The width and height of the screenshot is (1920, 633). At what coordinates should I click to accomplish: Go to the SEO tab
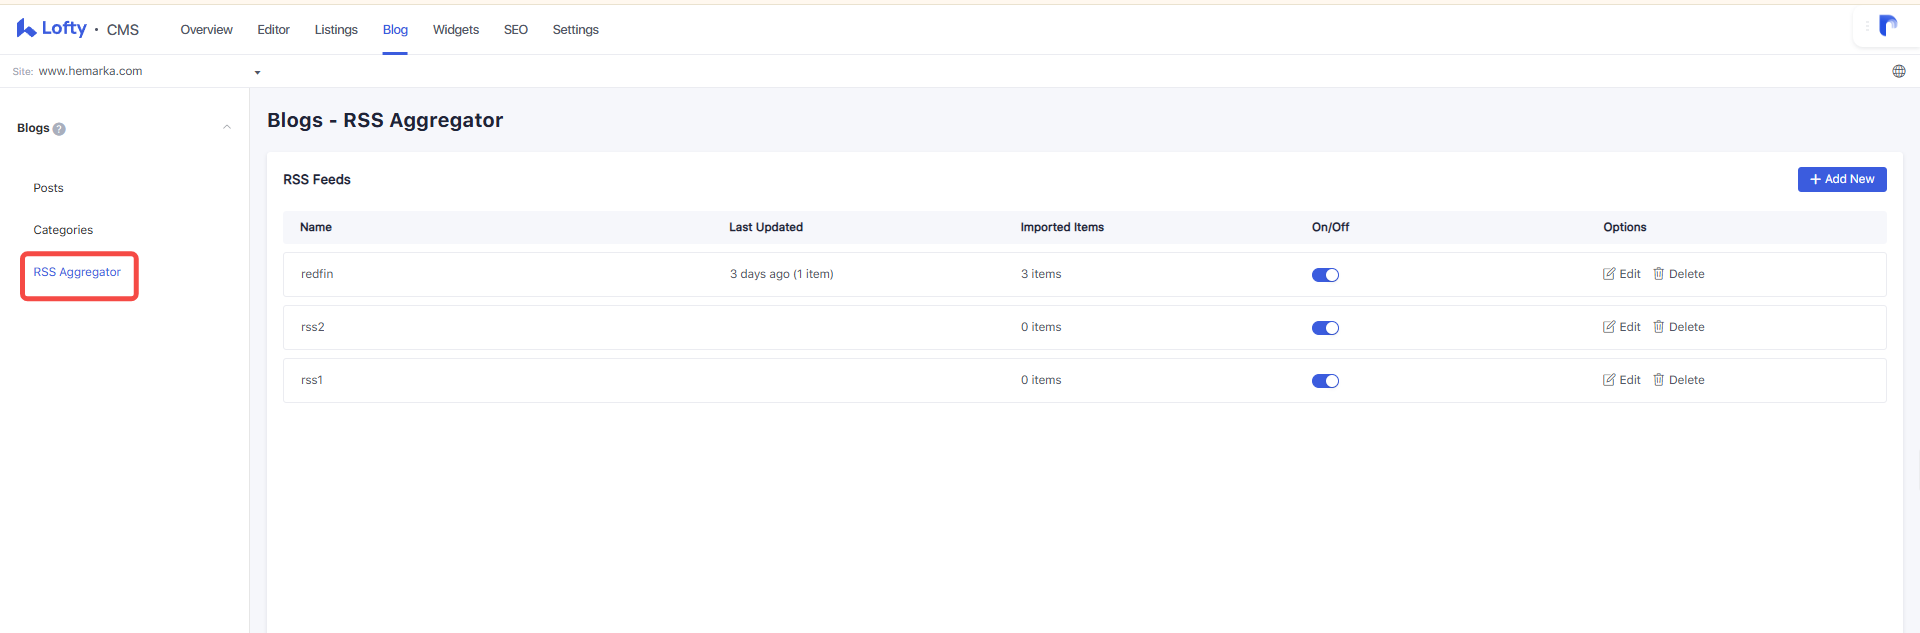point(516,30)
